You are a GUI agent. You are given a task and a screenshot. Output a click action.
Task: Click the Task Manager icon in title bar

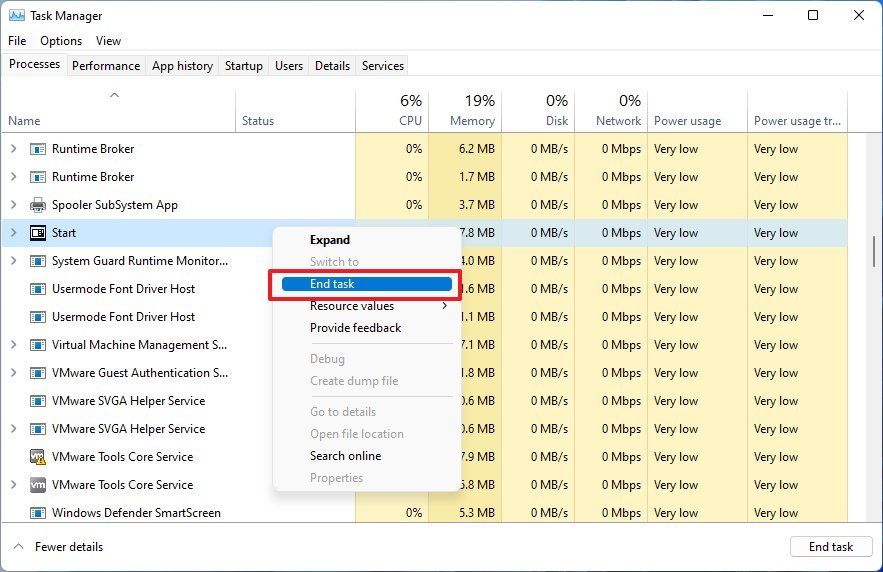pyautogui.click(x=17, y=16)
